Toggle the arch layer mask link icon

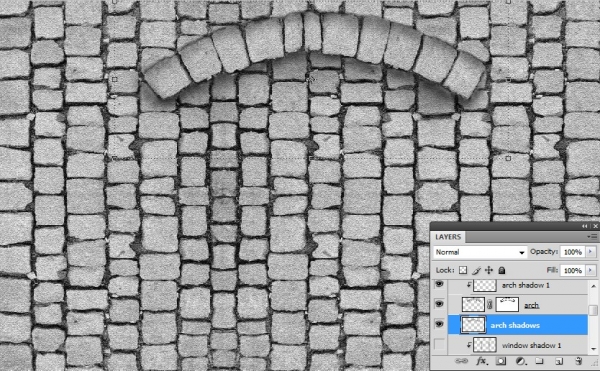click(490, 305)
